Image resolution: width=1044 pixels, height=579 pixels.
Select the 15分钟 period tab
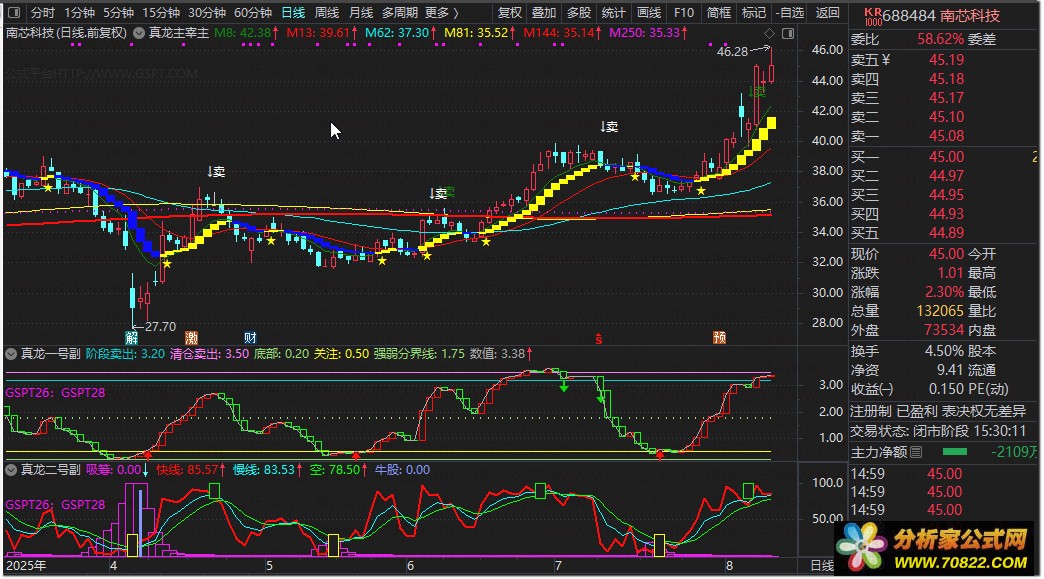[161, 13]
